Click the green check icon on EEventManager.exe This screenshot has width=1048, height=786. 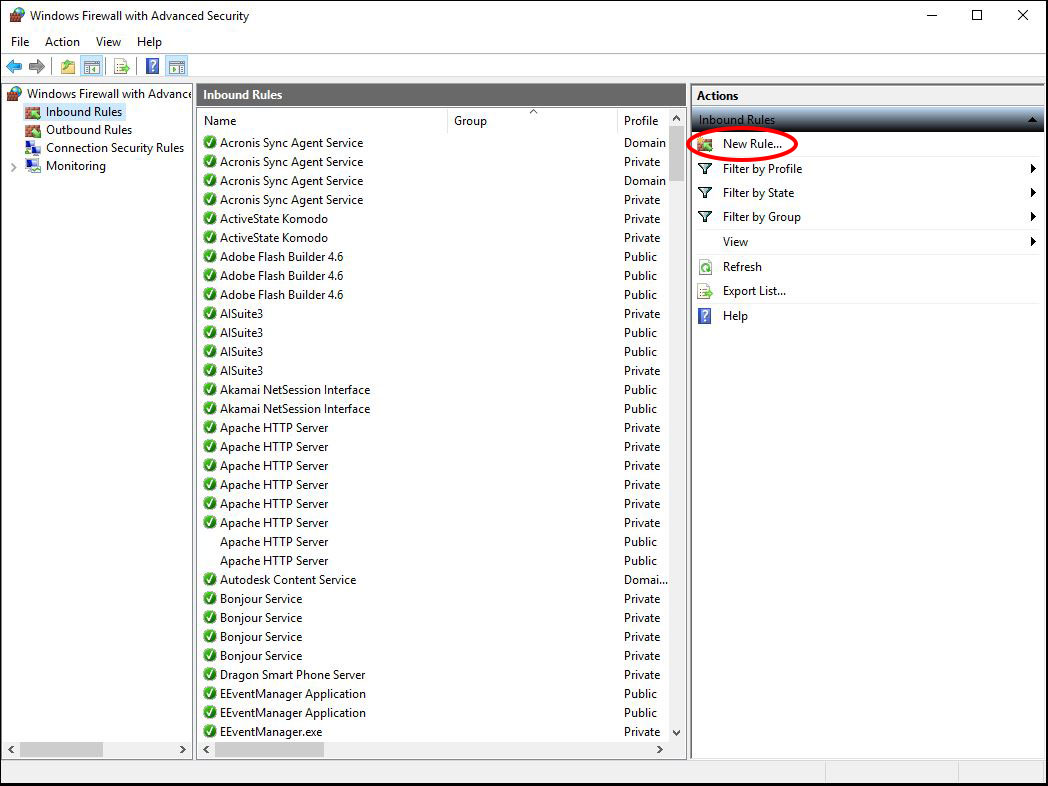click(210, 731)
